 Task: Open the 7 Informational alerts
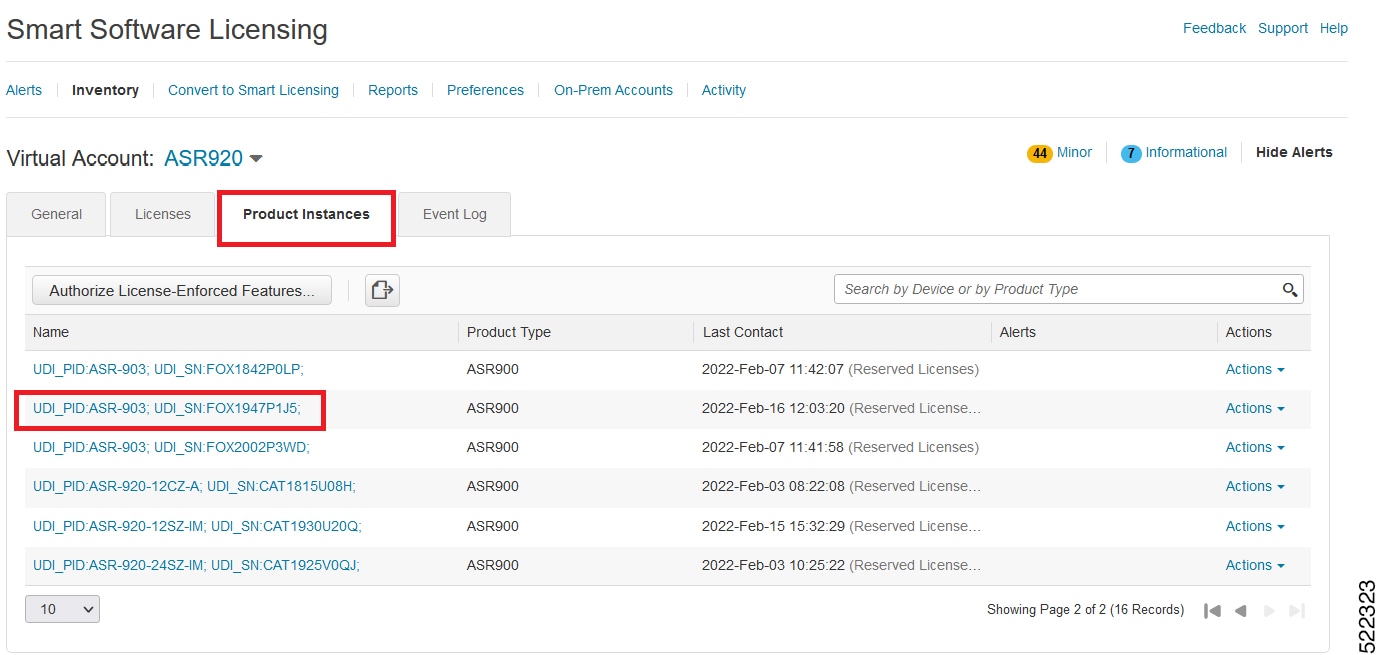click(x=1174, y=153)
